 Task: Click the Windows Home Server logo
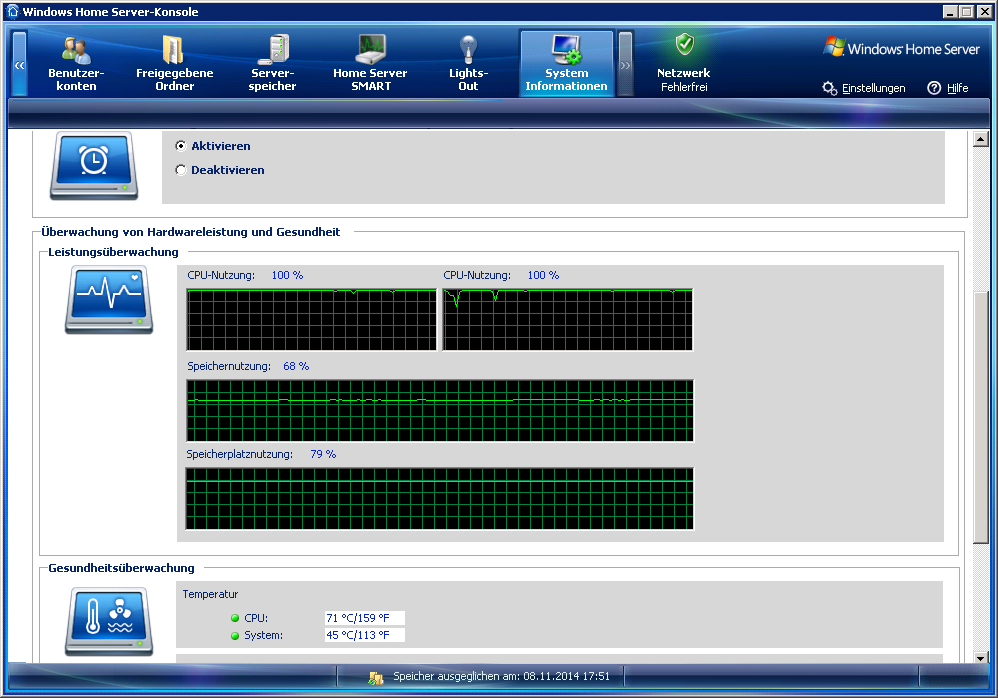[x=901, y=48]
